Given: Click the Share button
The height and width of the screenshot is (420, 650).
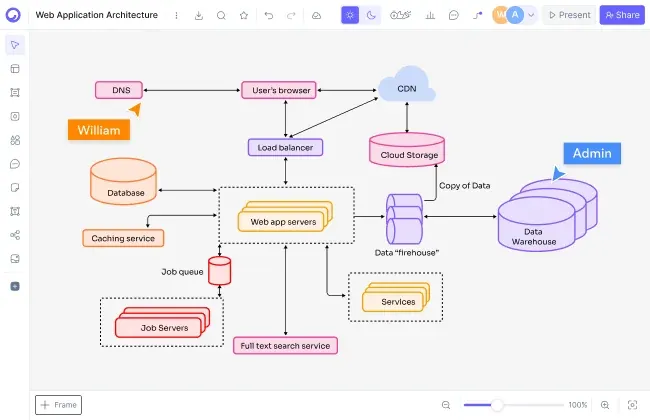Looking at the screenshot, I should pyautogui.click(x=622, y=15).
